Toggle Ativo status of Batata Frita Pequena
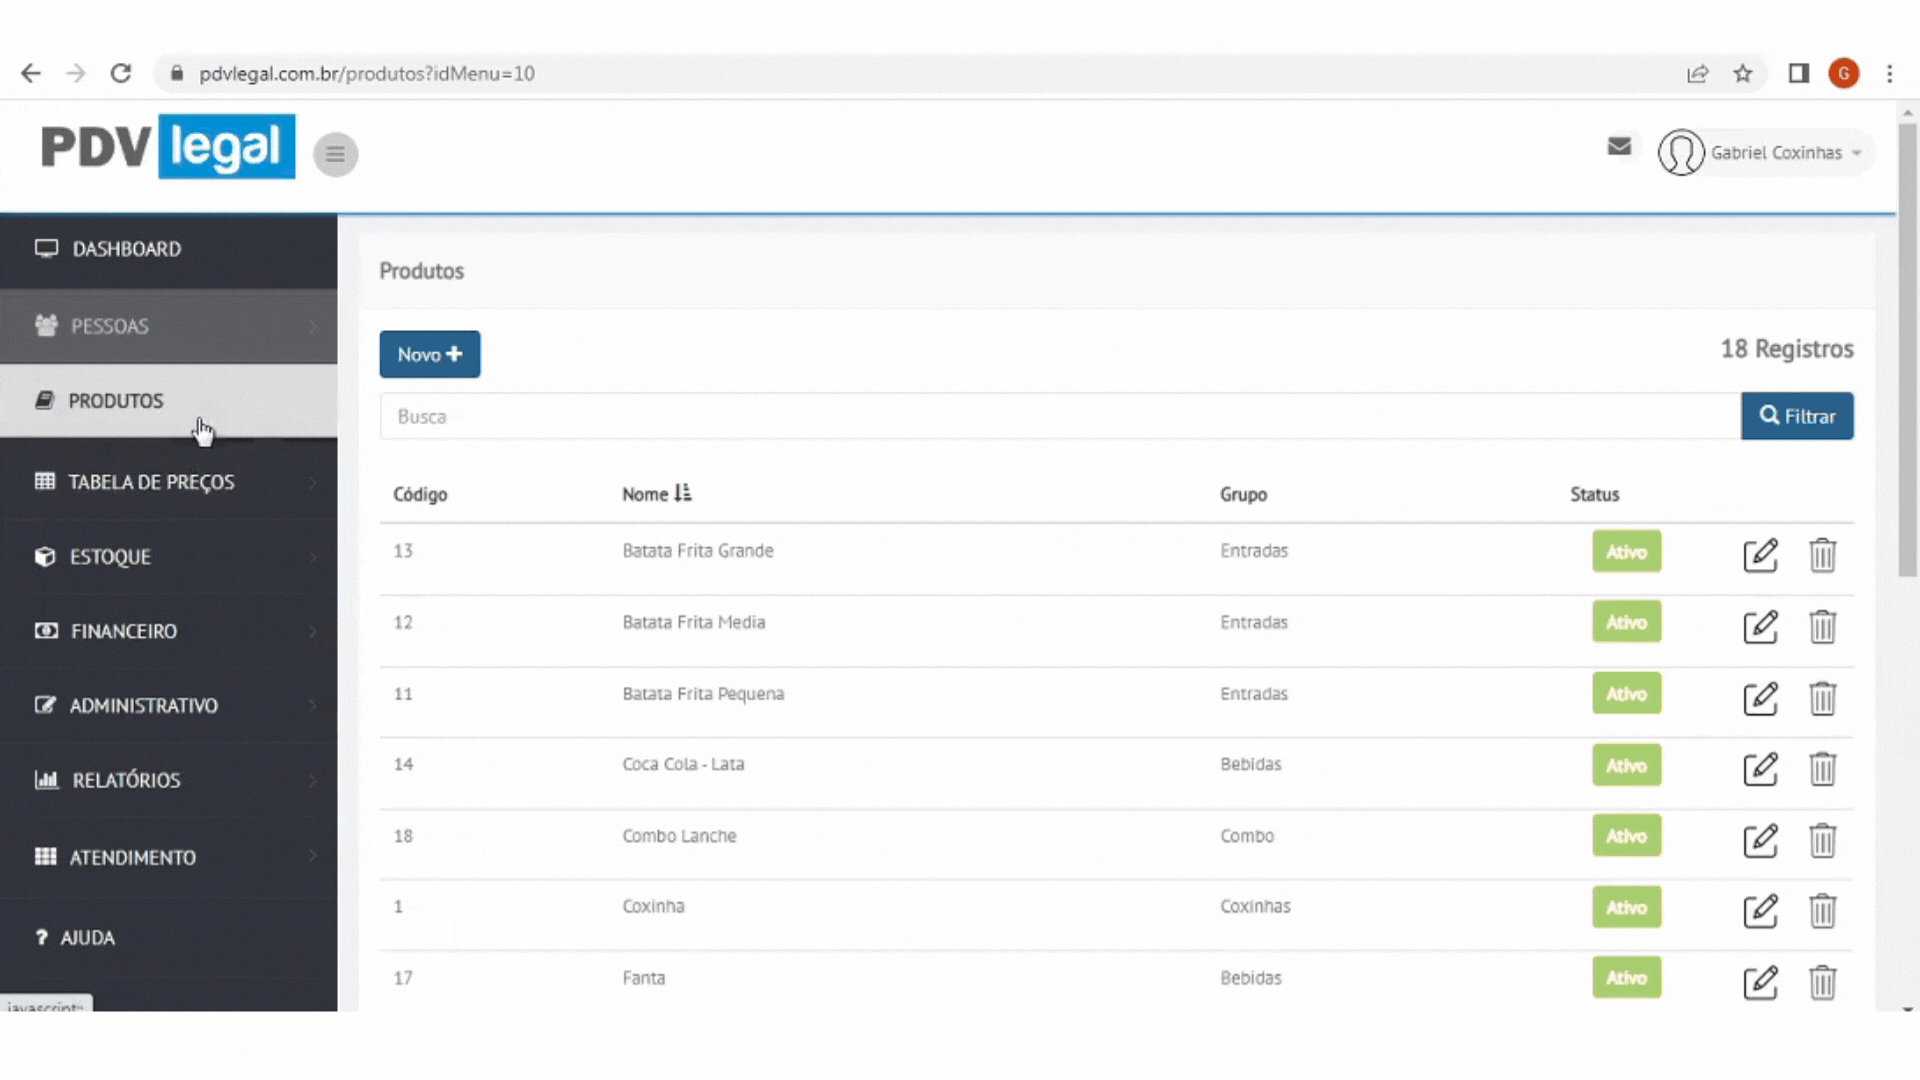The width and height of the screenshot is (1920, 1080). tap(1626, 694)
